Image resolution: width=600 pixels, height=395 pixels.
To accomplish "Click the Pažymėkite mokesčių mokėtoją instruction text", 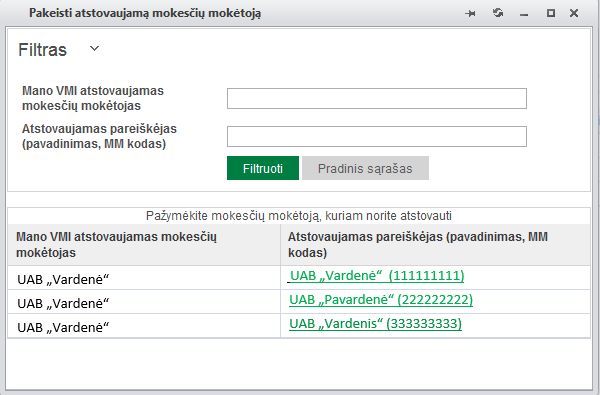I will 299,216.
